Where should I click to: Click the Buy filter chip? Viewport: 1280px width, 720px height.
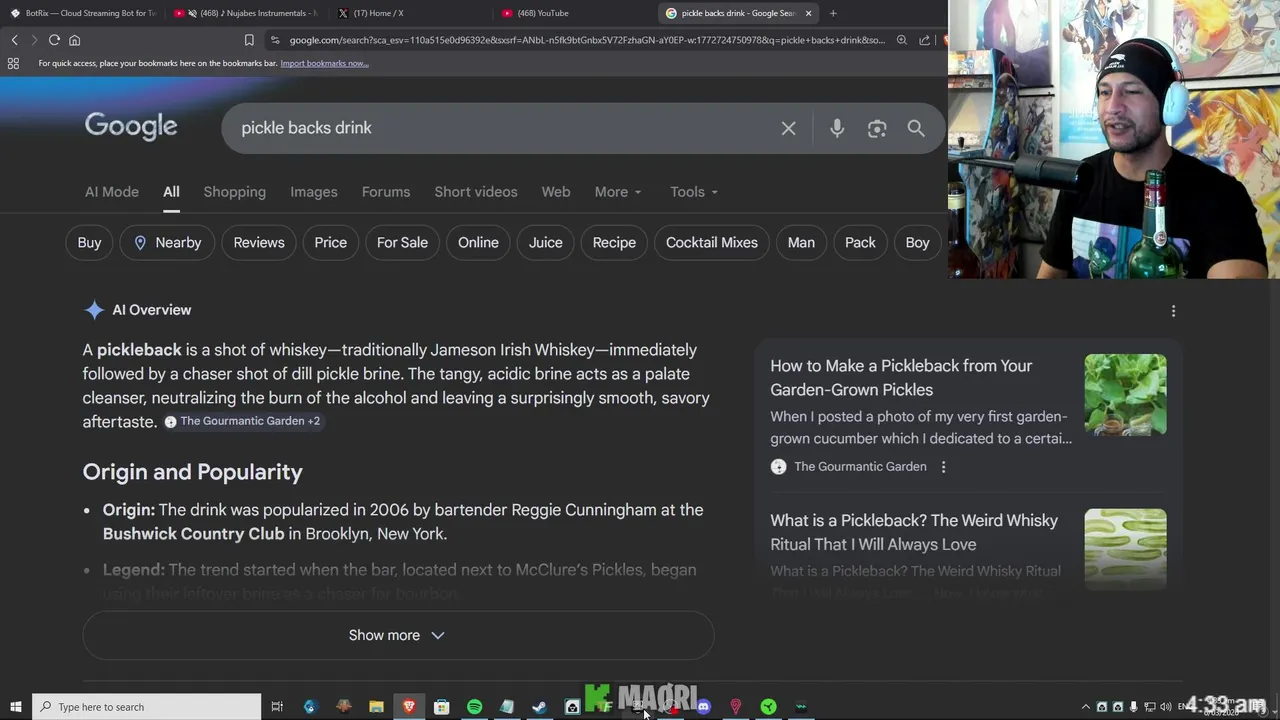(89, 243)
